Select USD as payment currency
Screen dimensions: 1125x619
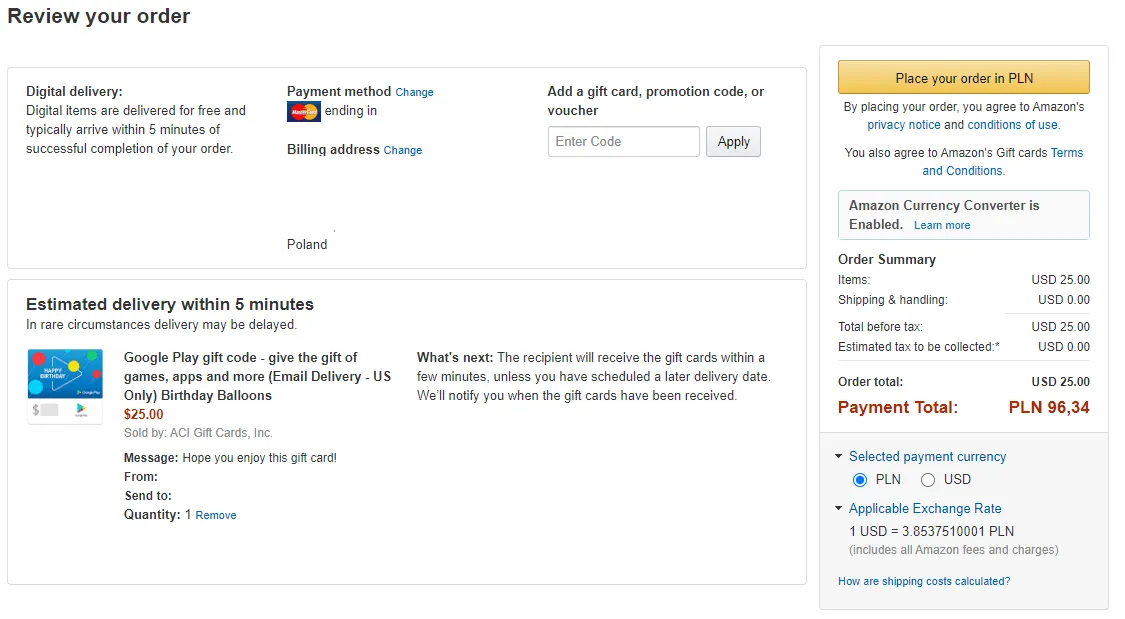tap(928, 480)
